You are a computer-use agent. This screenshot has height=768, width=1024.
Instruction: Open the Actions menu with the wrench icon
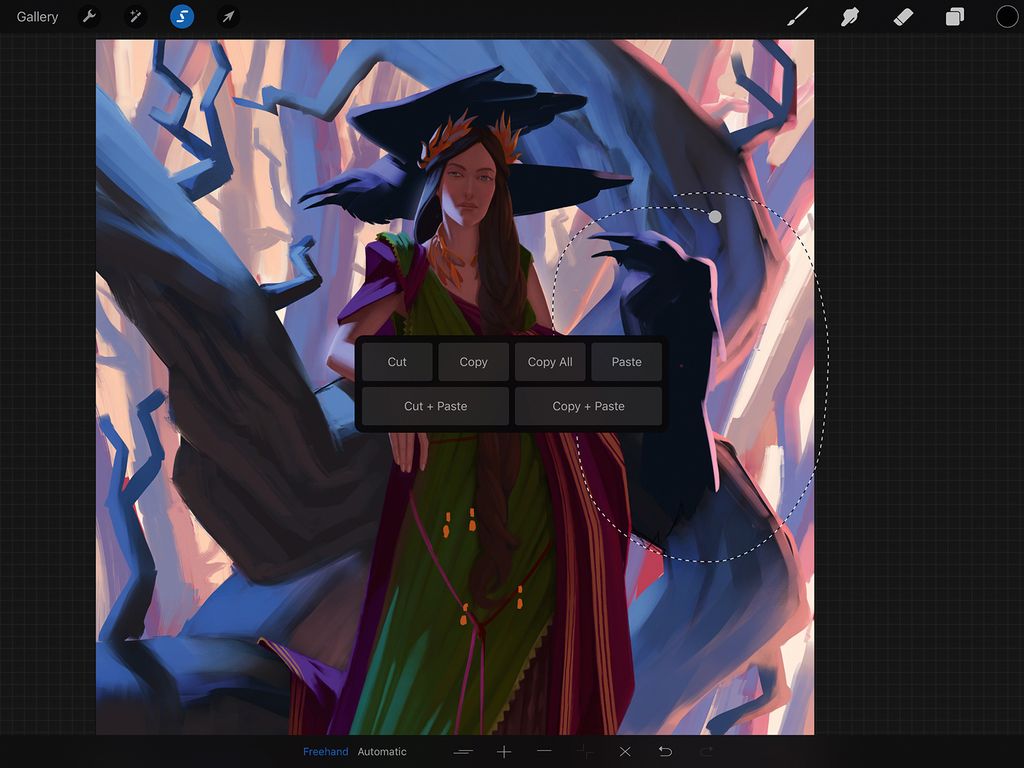coord(89,16)
